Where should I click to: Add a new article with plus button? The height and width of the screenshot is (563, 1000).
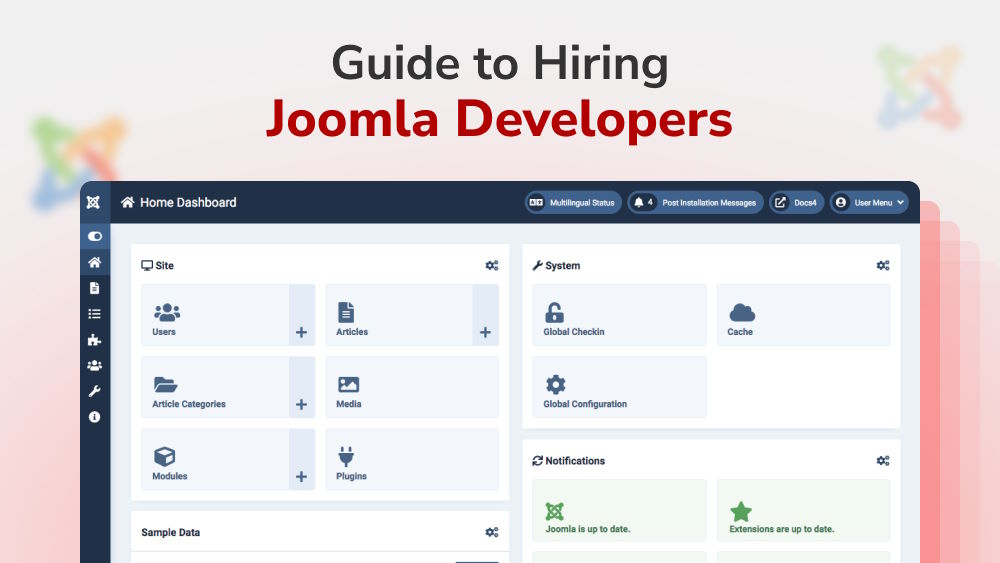click(485, 315)
